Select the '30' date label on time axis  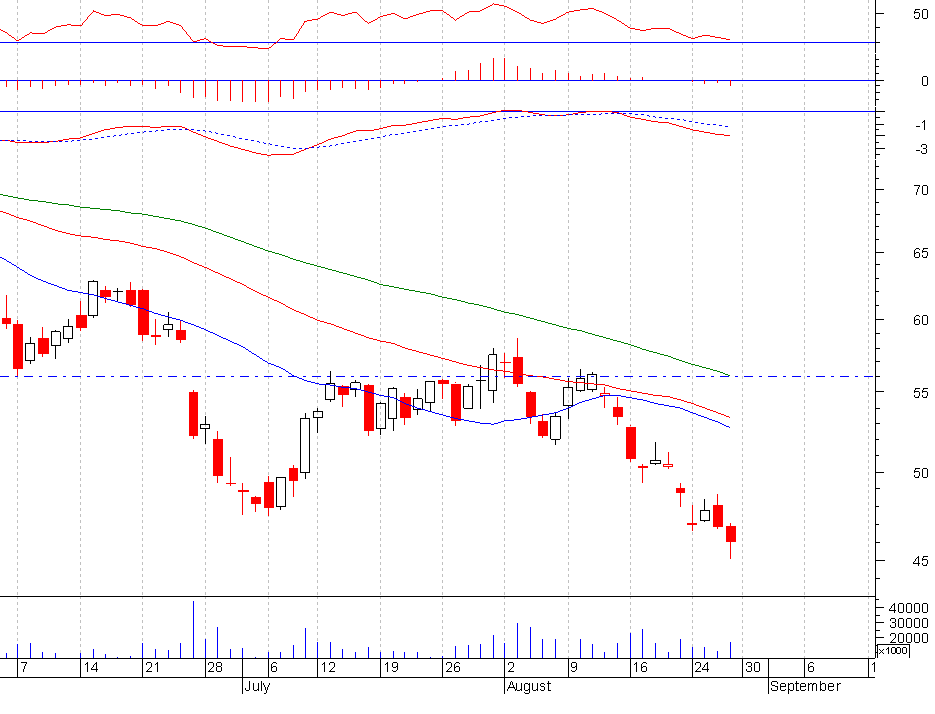tap(753, 667)
